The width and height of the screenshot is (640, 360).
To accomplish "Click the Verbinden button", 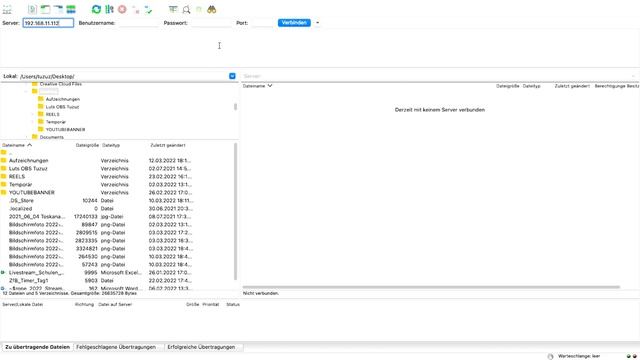I will click(x=294, y=23).
